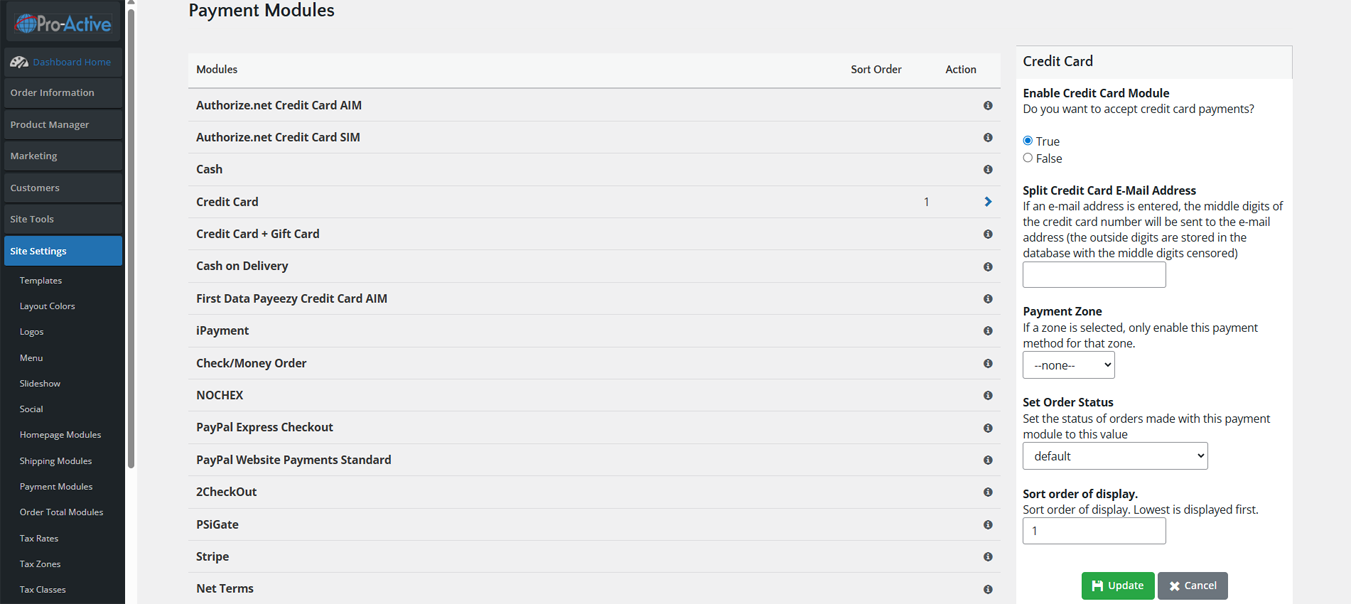Click Sort order of display field
The width and height of the screenshot is (1351, 604).
[1094, 531]
